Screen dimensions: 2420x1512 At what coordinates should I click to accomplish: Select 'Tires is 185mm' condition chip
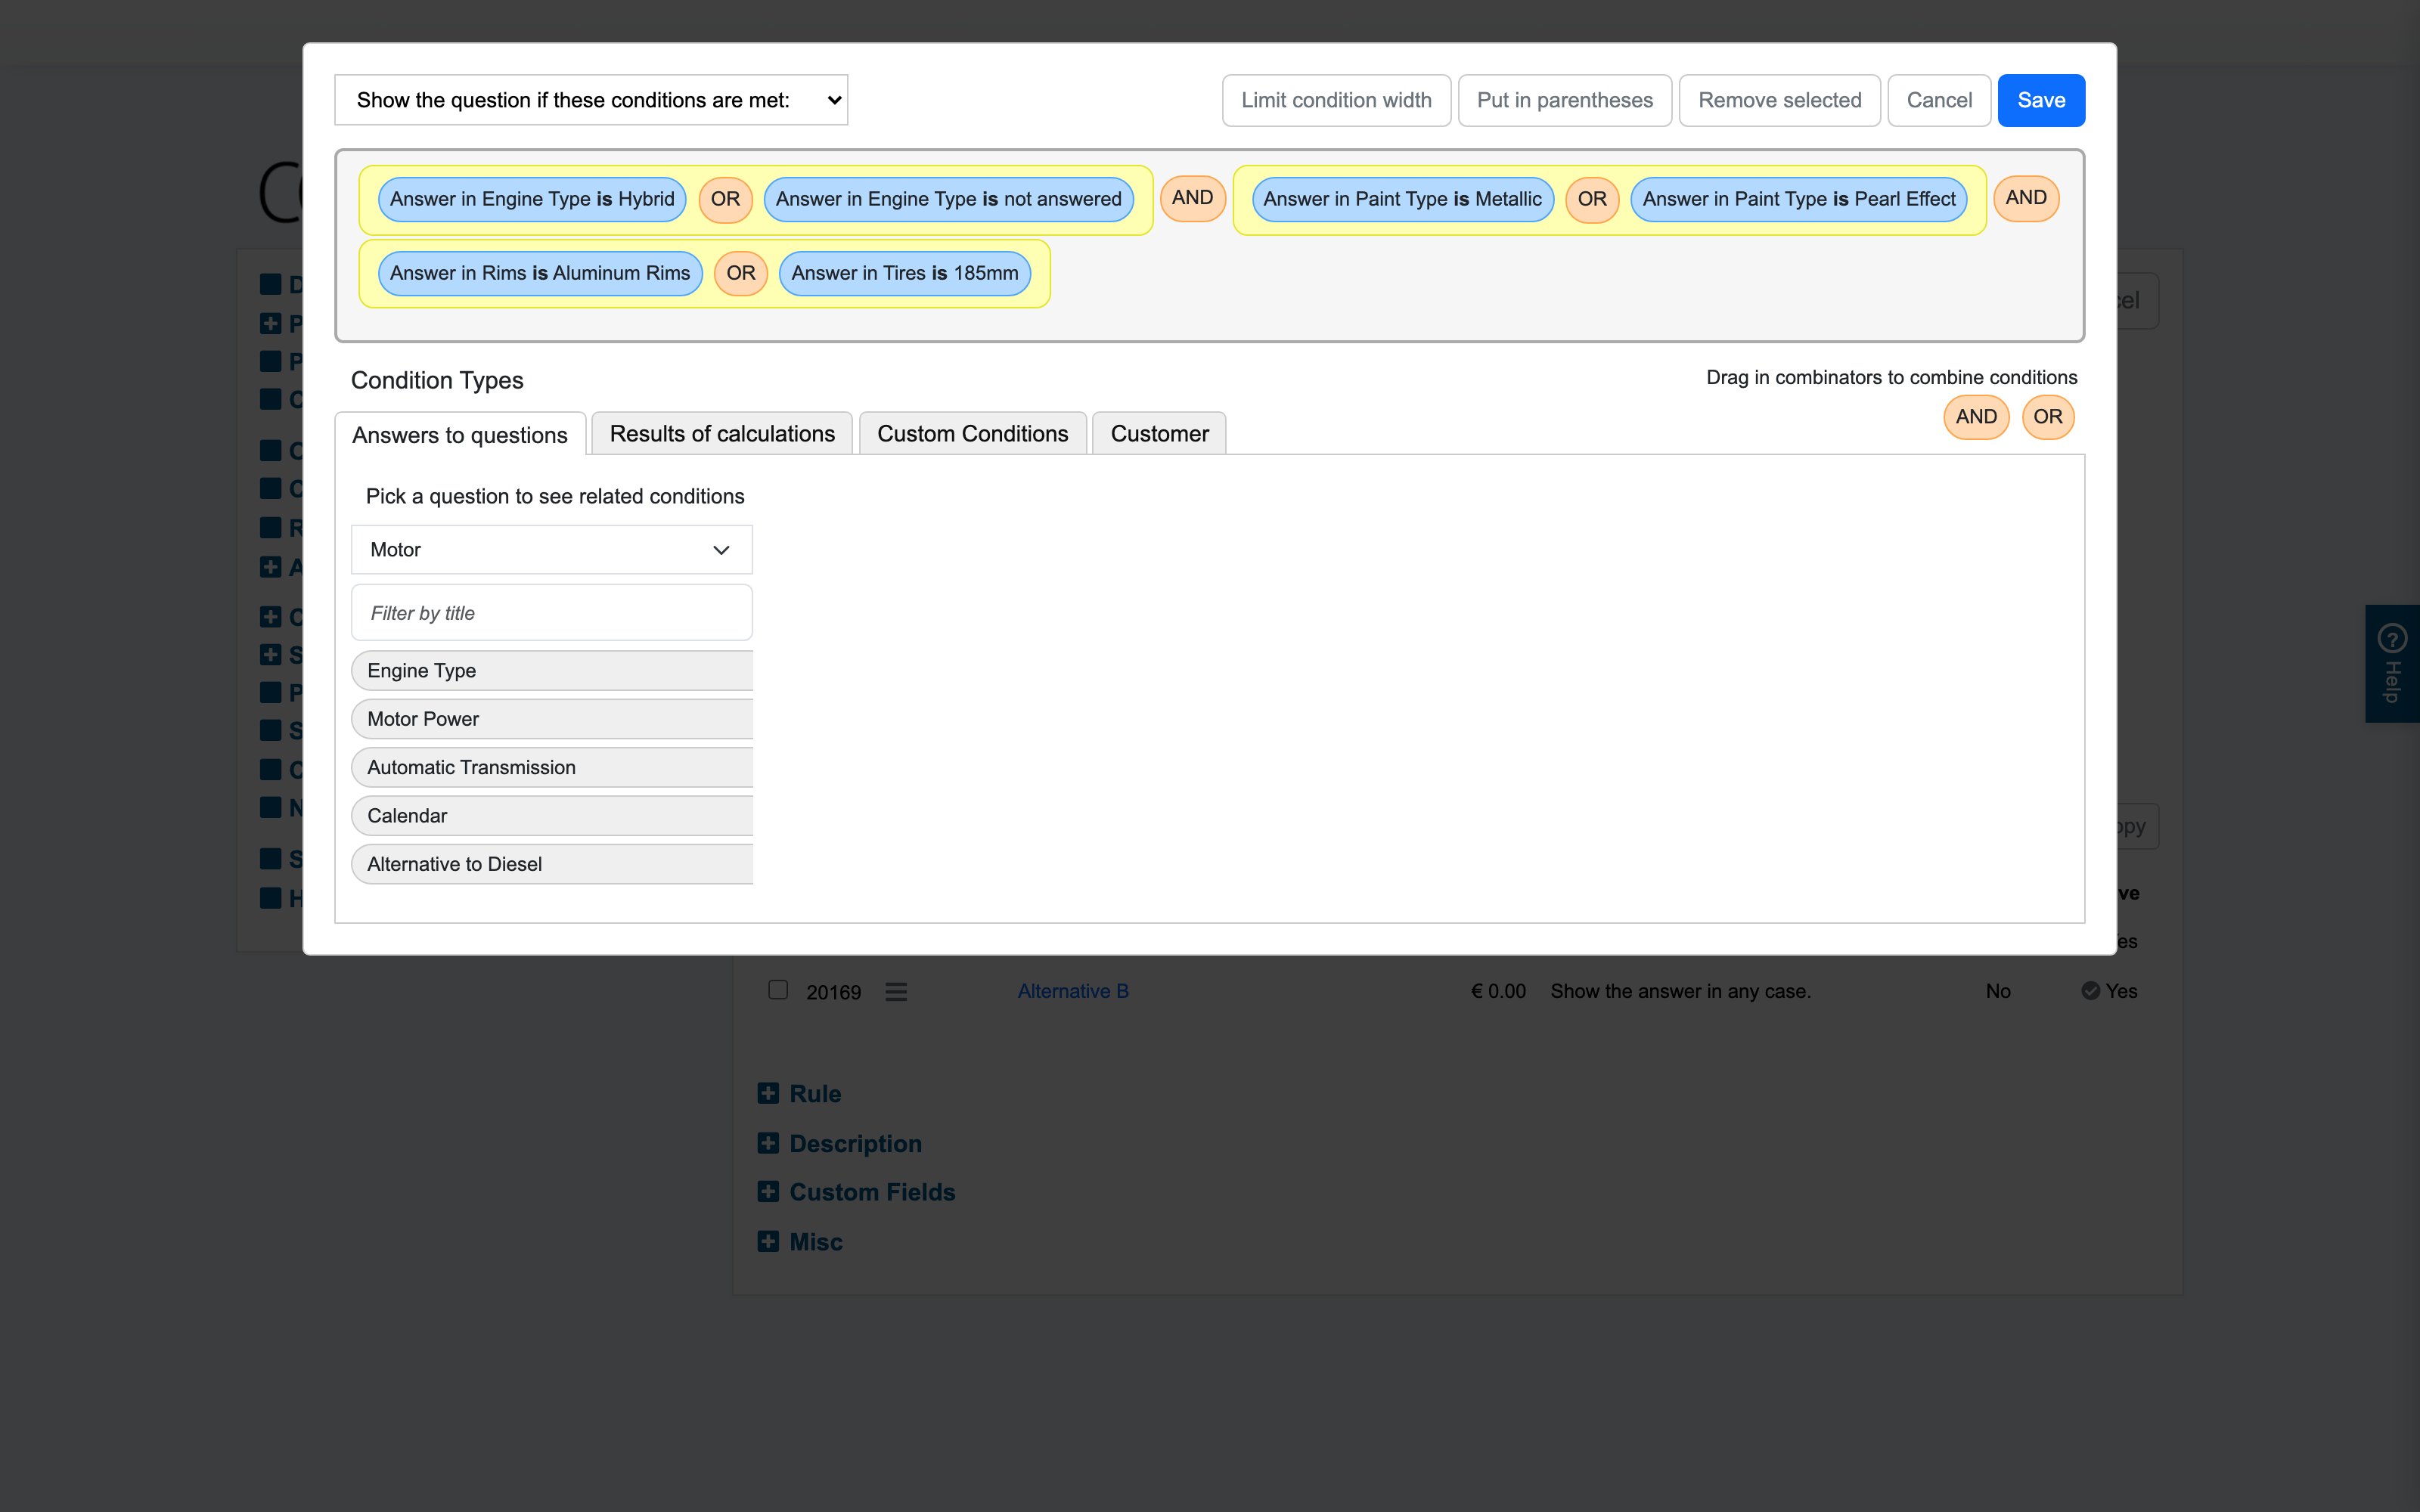point(904,273)
